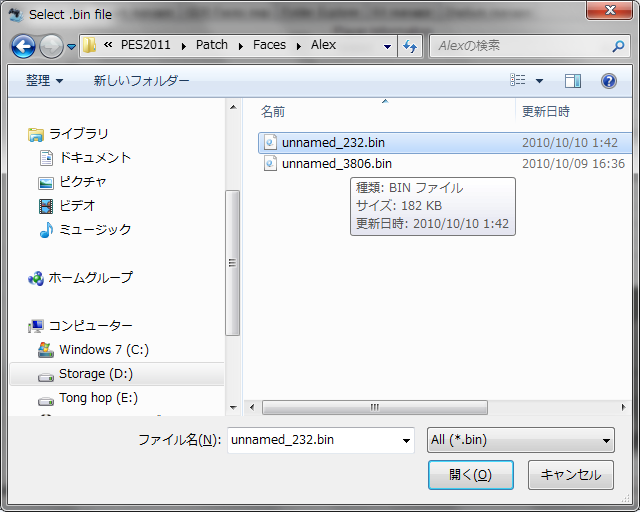Select コンピューター in the navigation pane
Screen dimensions: 640x512
pos(91,325)
